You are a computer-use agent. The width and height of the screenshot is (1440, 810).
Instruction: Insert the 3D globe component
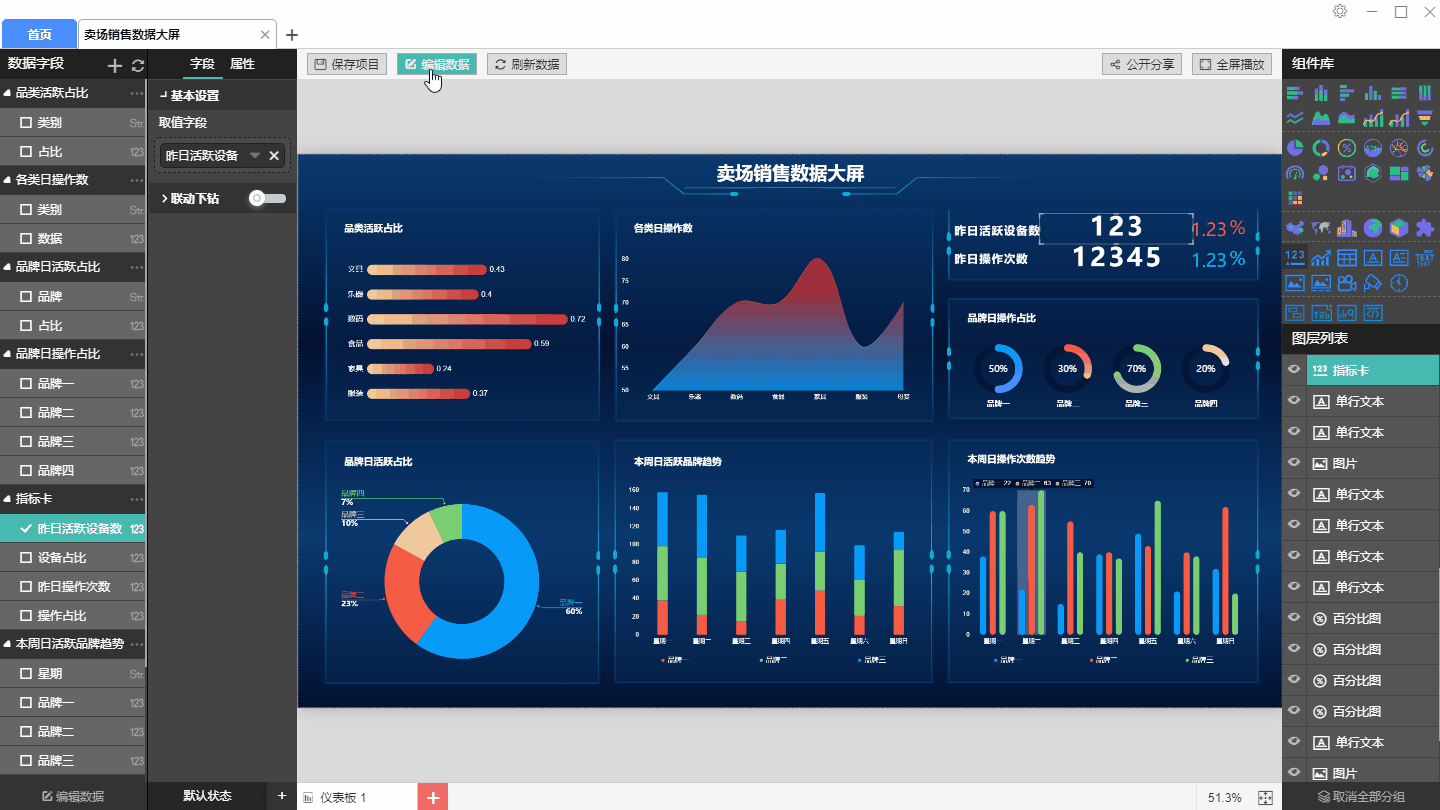click(1373, 228)
